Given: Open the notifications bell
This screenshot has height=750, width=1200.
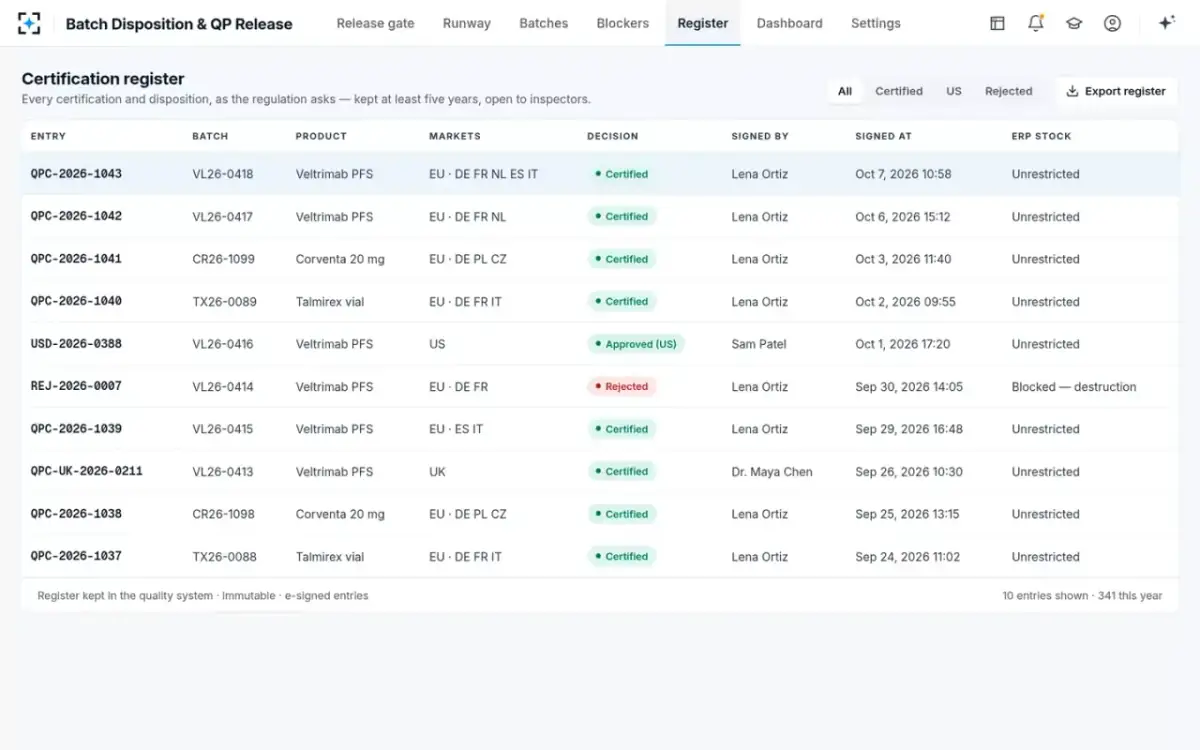Looking at the screenshot, I should (x=1036, y=23).
